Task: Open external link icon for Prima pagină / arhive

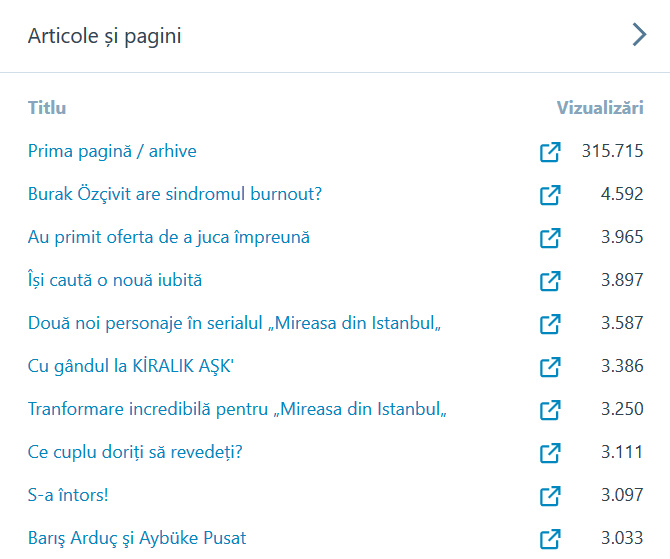Action: (550, 152)
